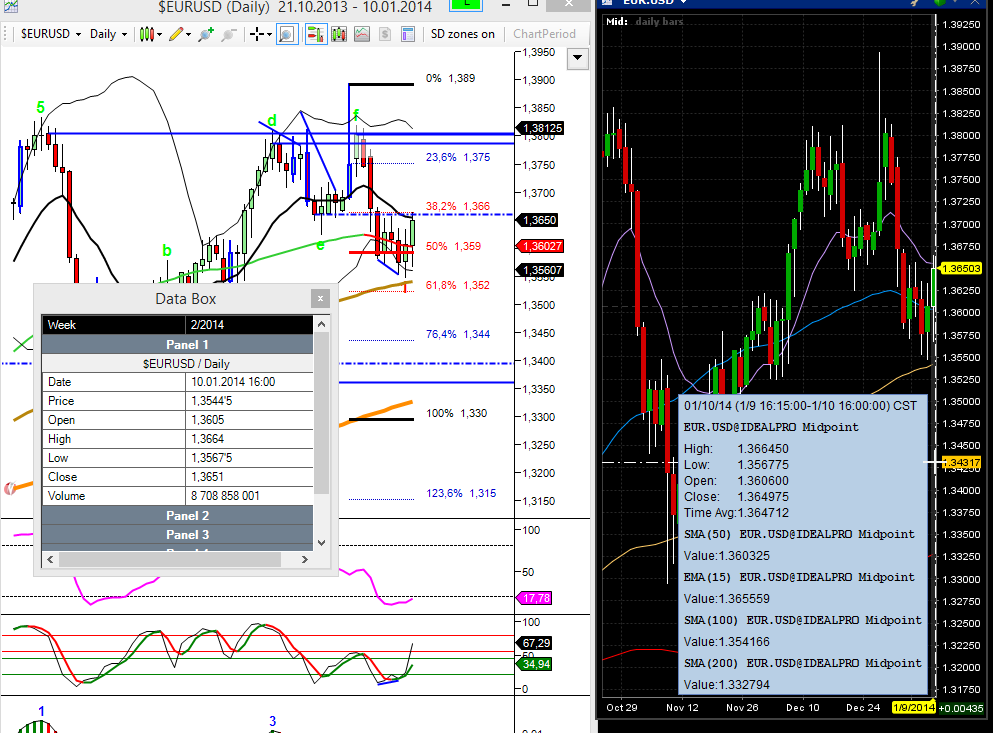Toggle the indicators bars icon

click(315, 34)
